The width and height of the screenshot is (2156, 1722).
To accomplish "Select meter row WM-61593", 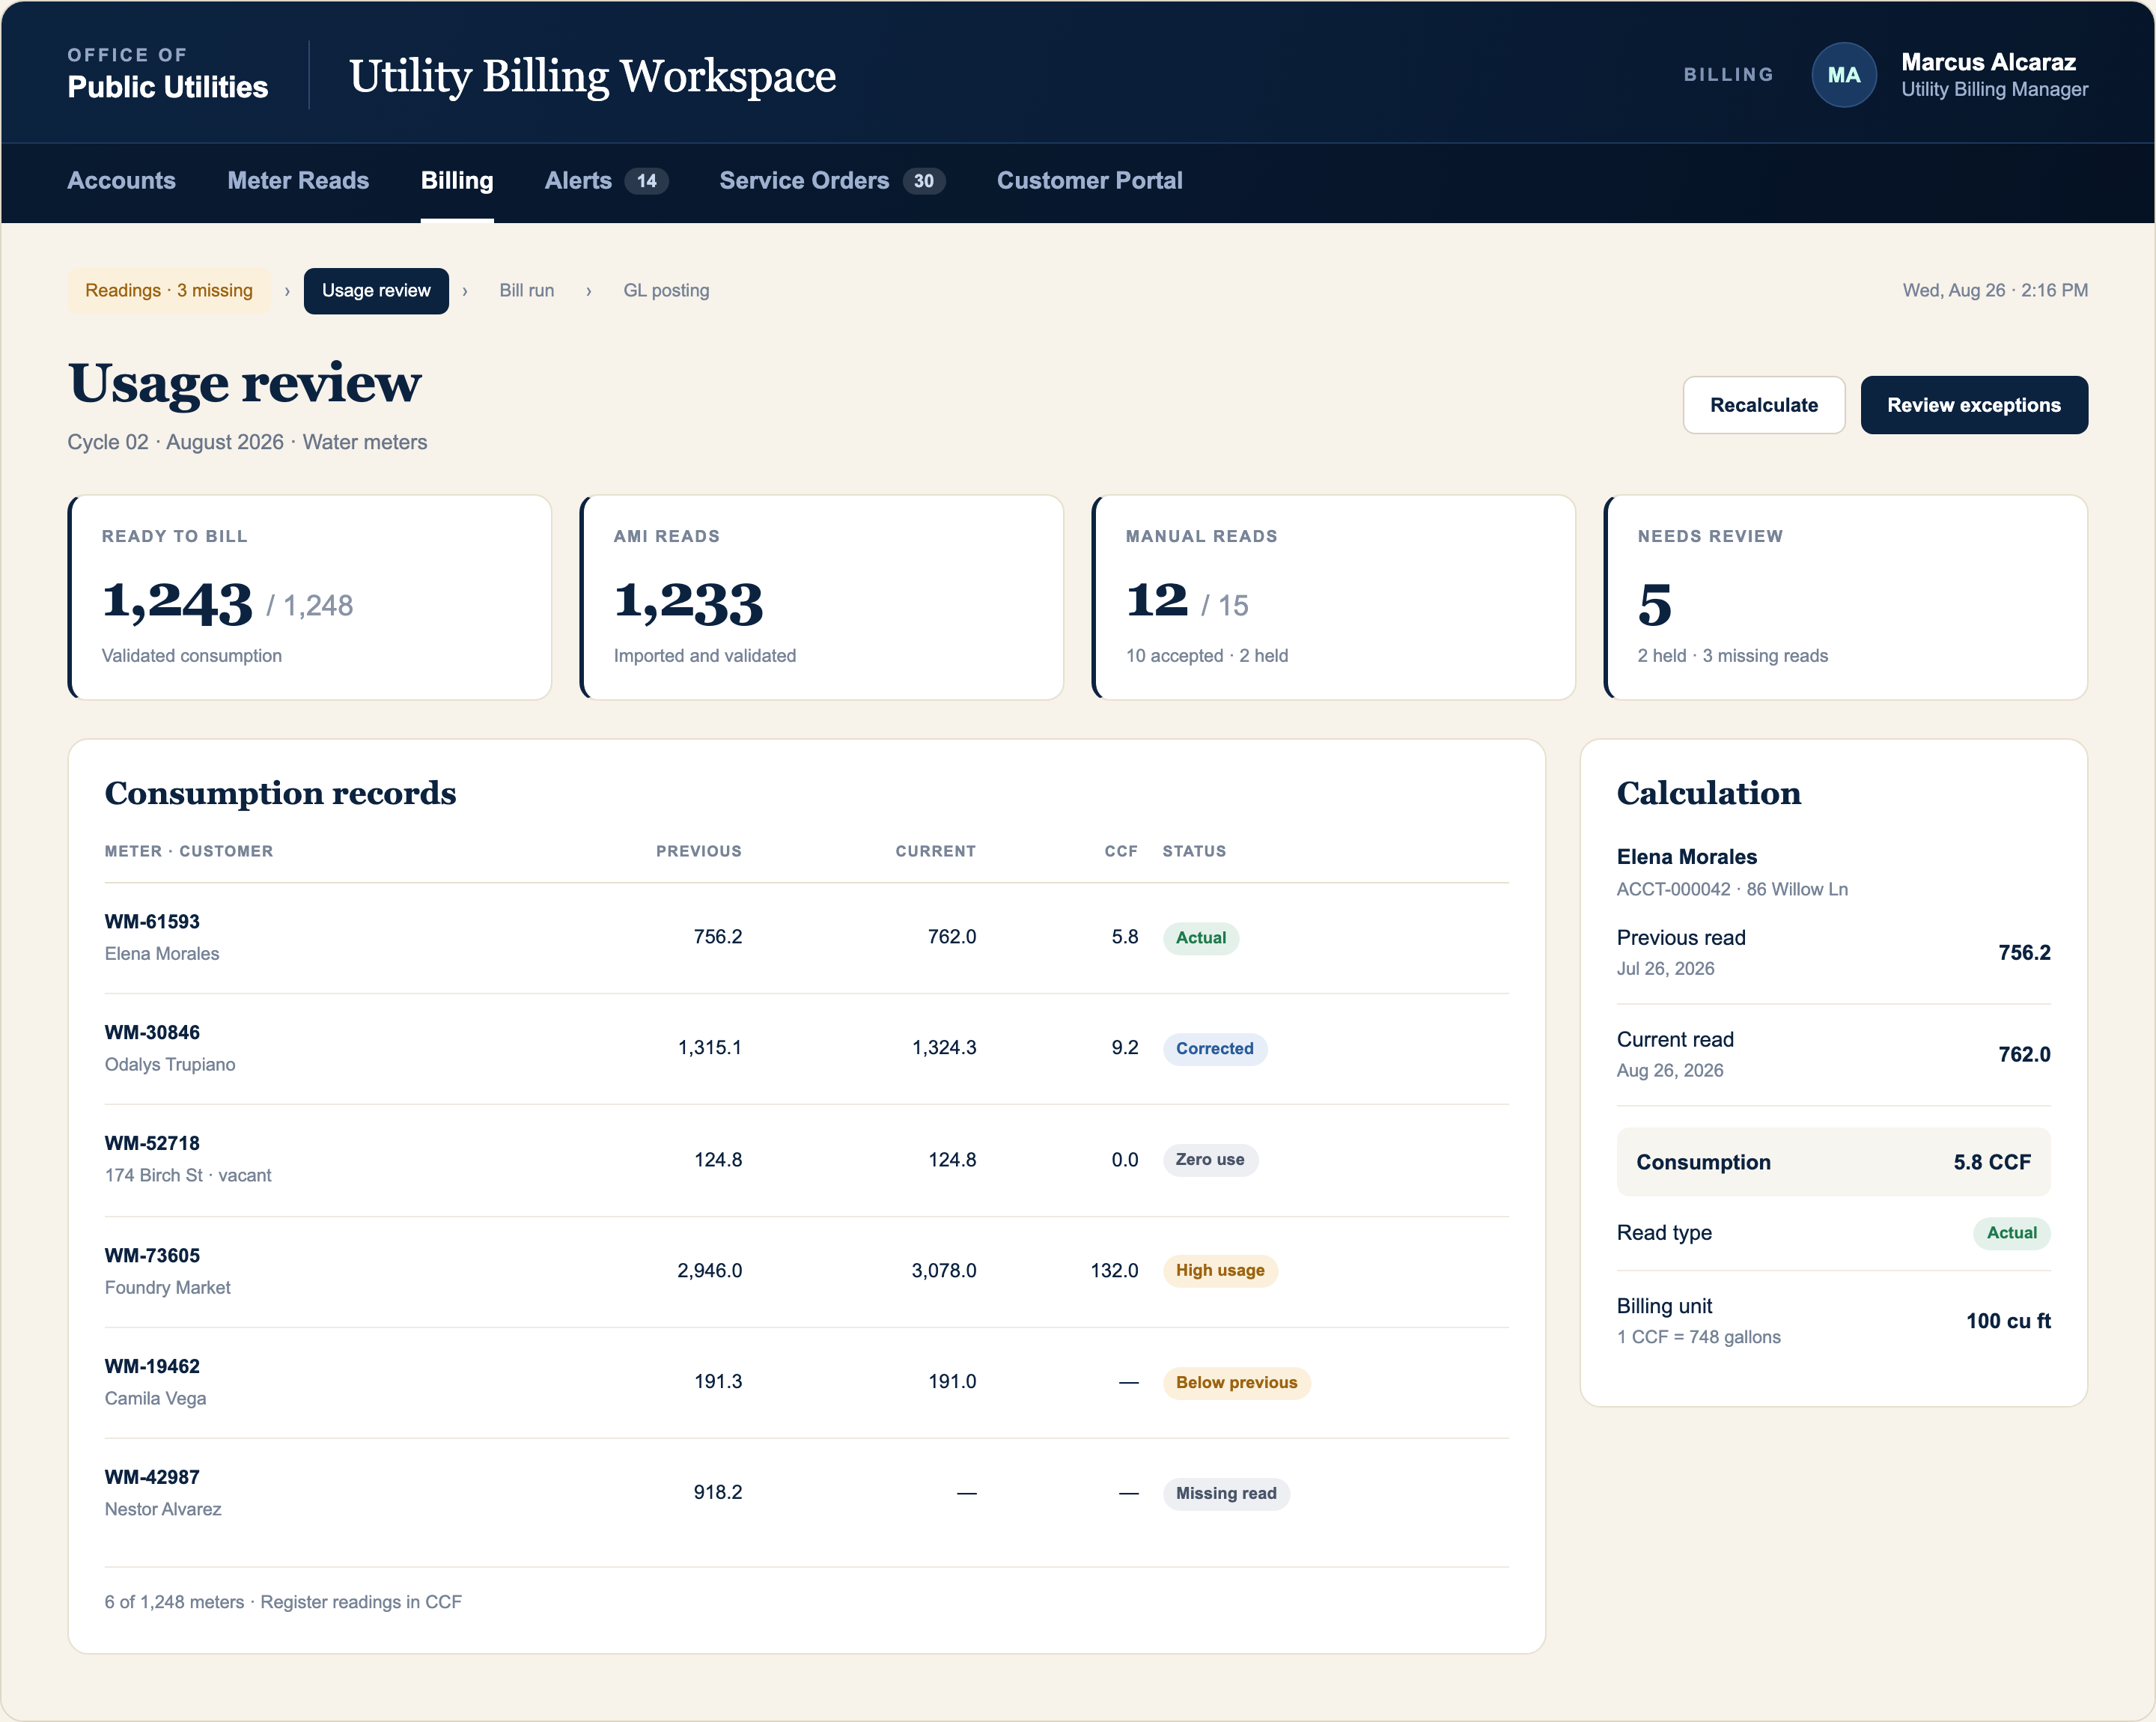I will pos(807,938).
